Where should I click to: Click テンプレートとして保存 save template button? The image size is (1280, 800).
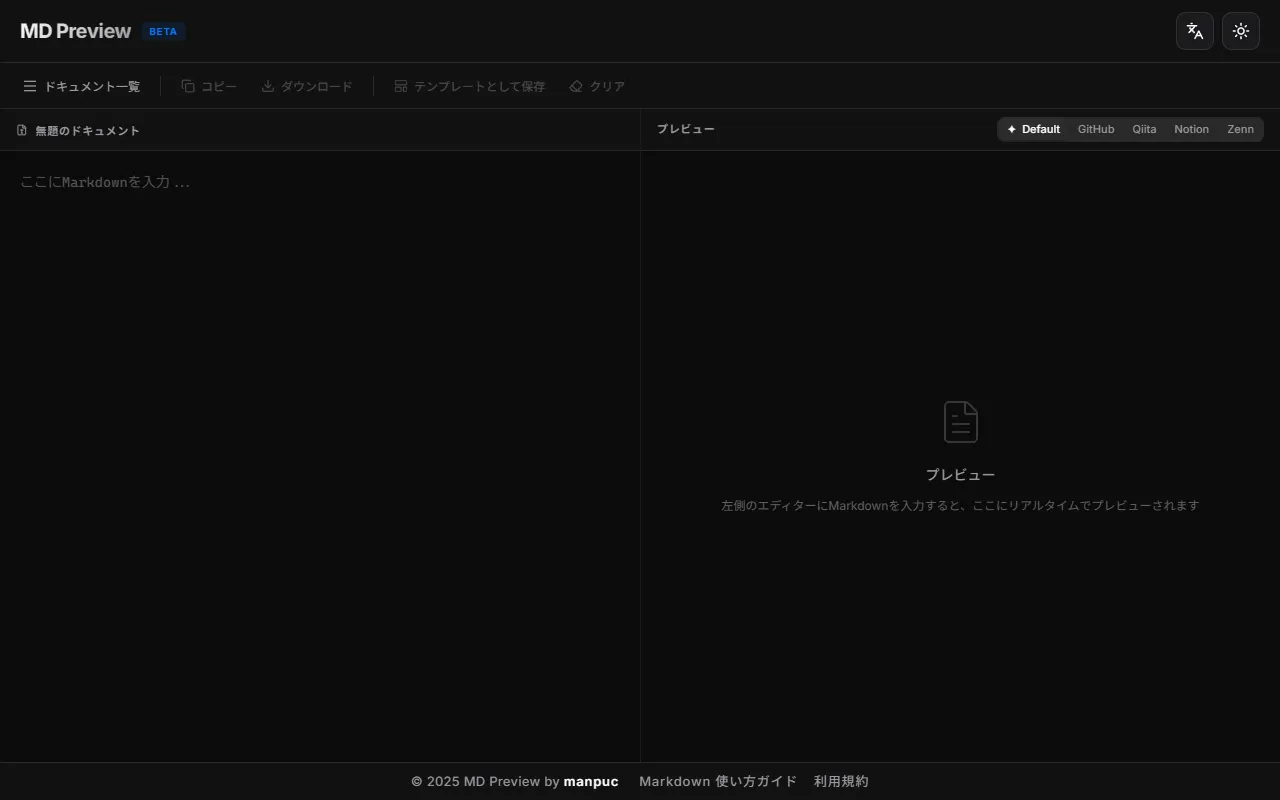click(x=470, y=86)
